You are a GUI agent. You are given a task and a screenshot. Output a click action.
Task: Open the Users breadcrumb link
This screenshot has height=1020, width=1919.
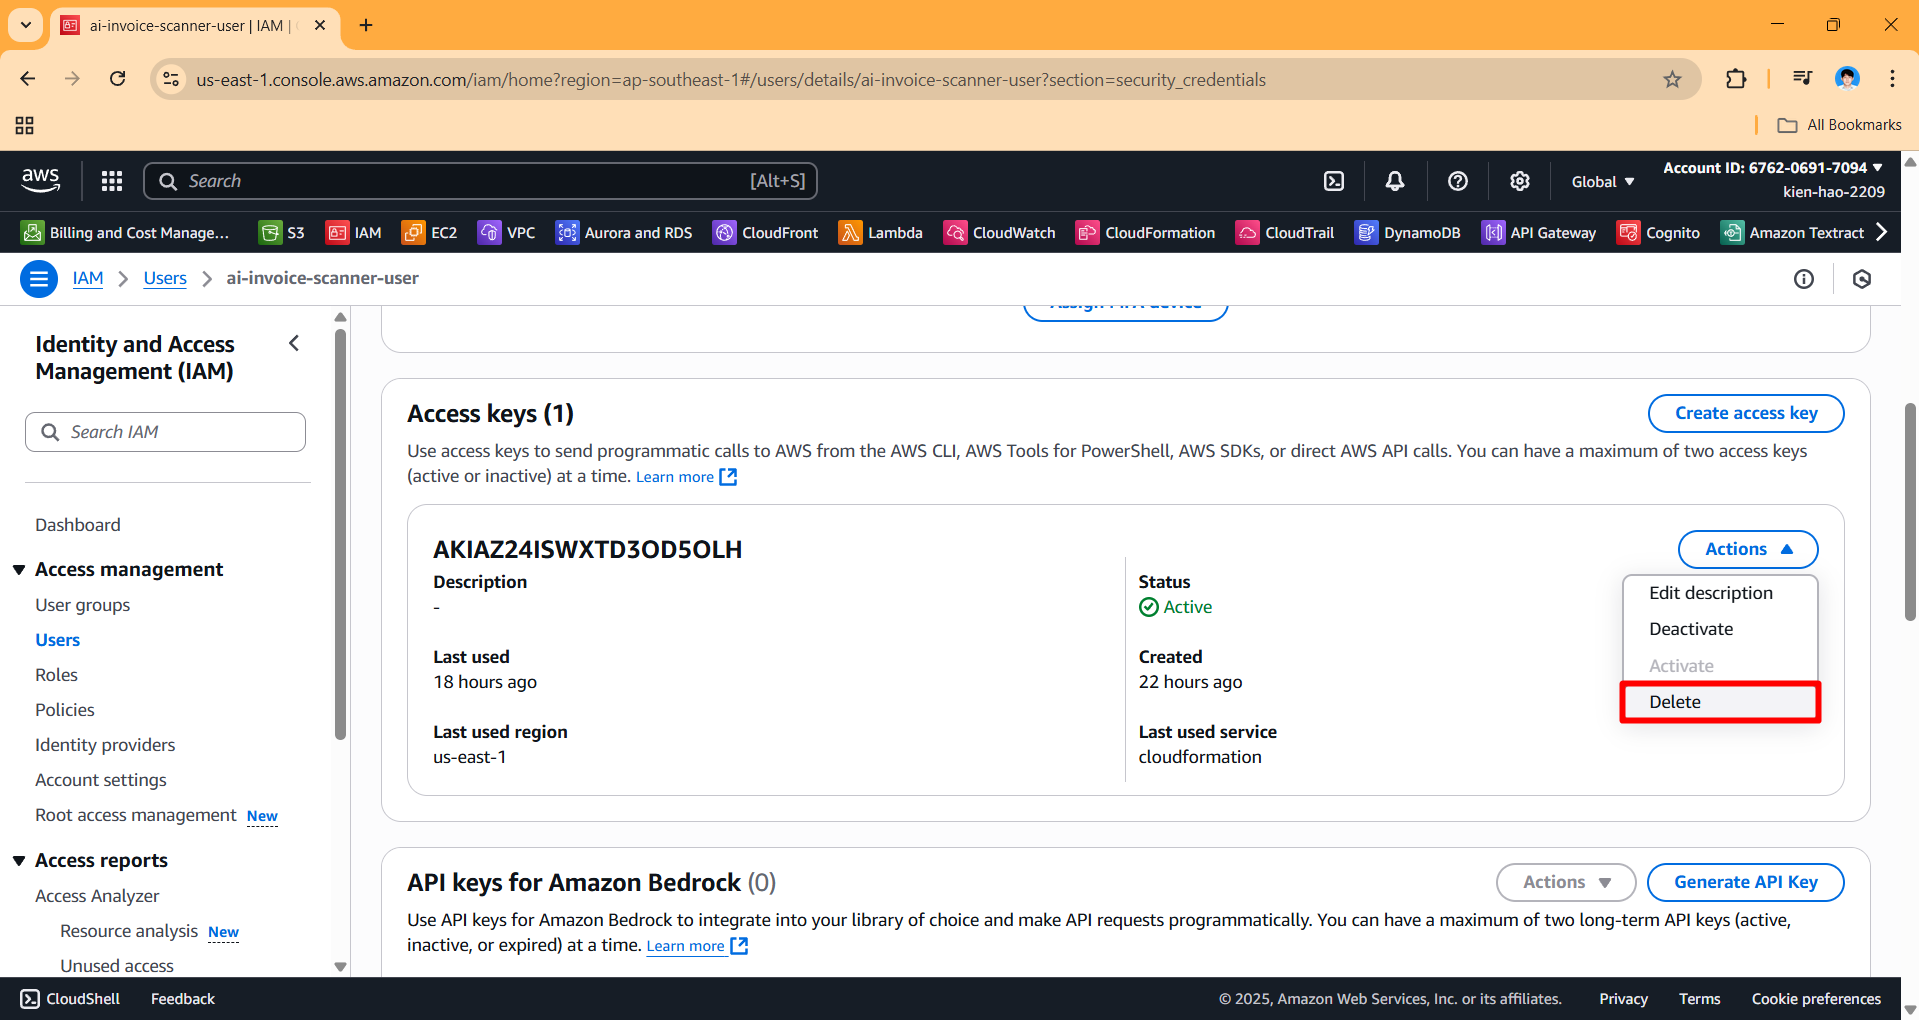click(x=164, y=278)
